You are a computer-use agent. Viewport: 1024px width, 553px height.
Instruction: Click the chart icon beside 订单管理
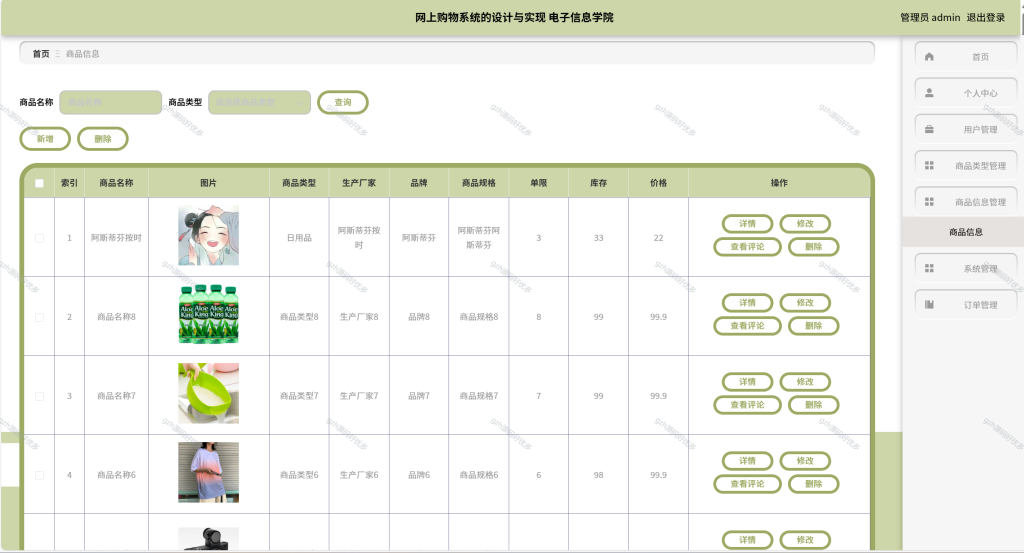(929, 304)
